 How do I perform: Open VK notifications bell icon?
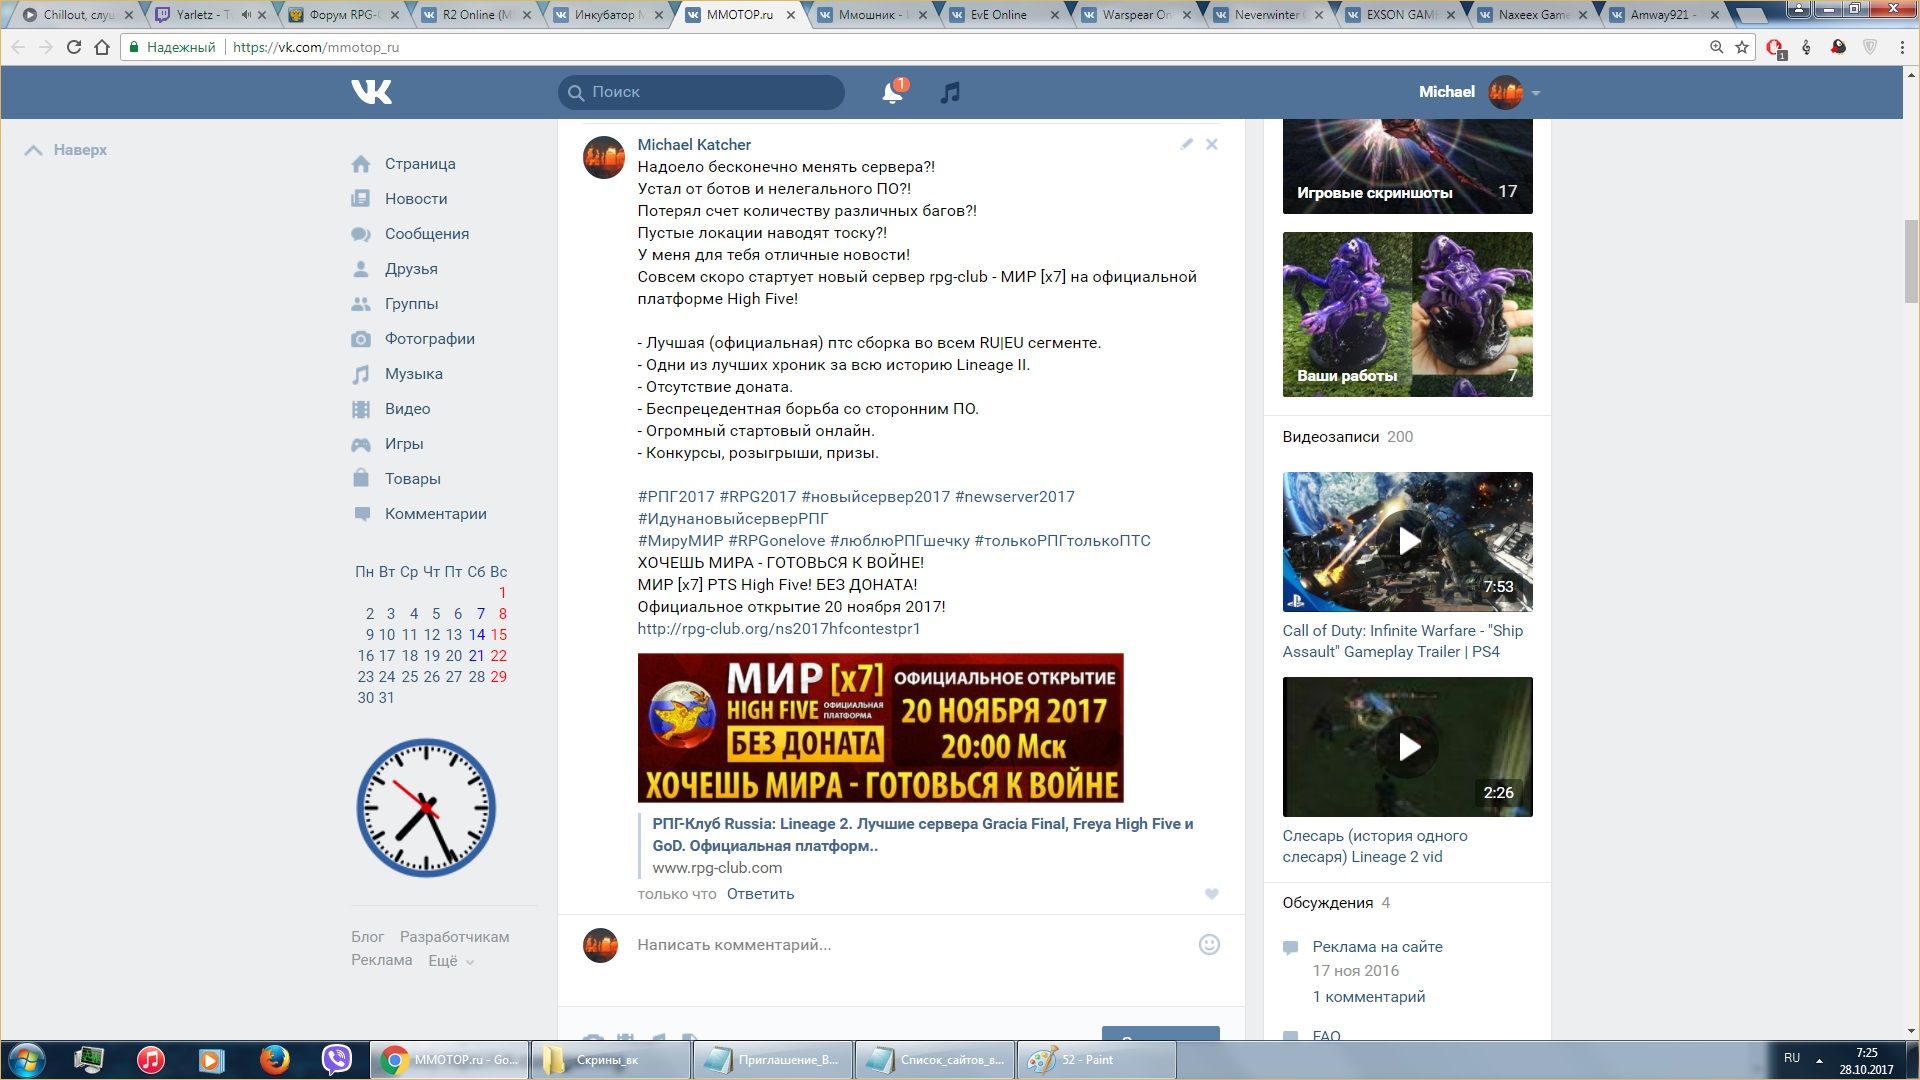(x=891, y=93)
